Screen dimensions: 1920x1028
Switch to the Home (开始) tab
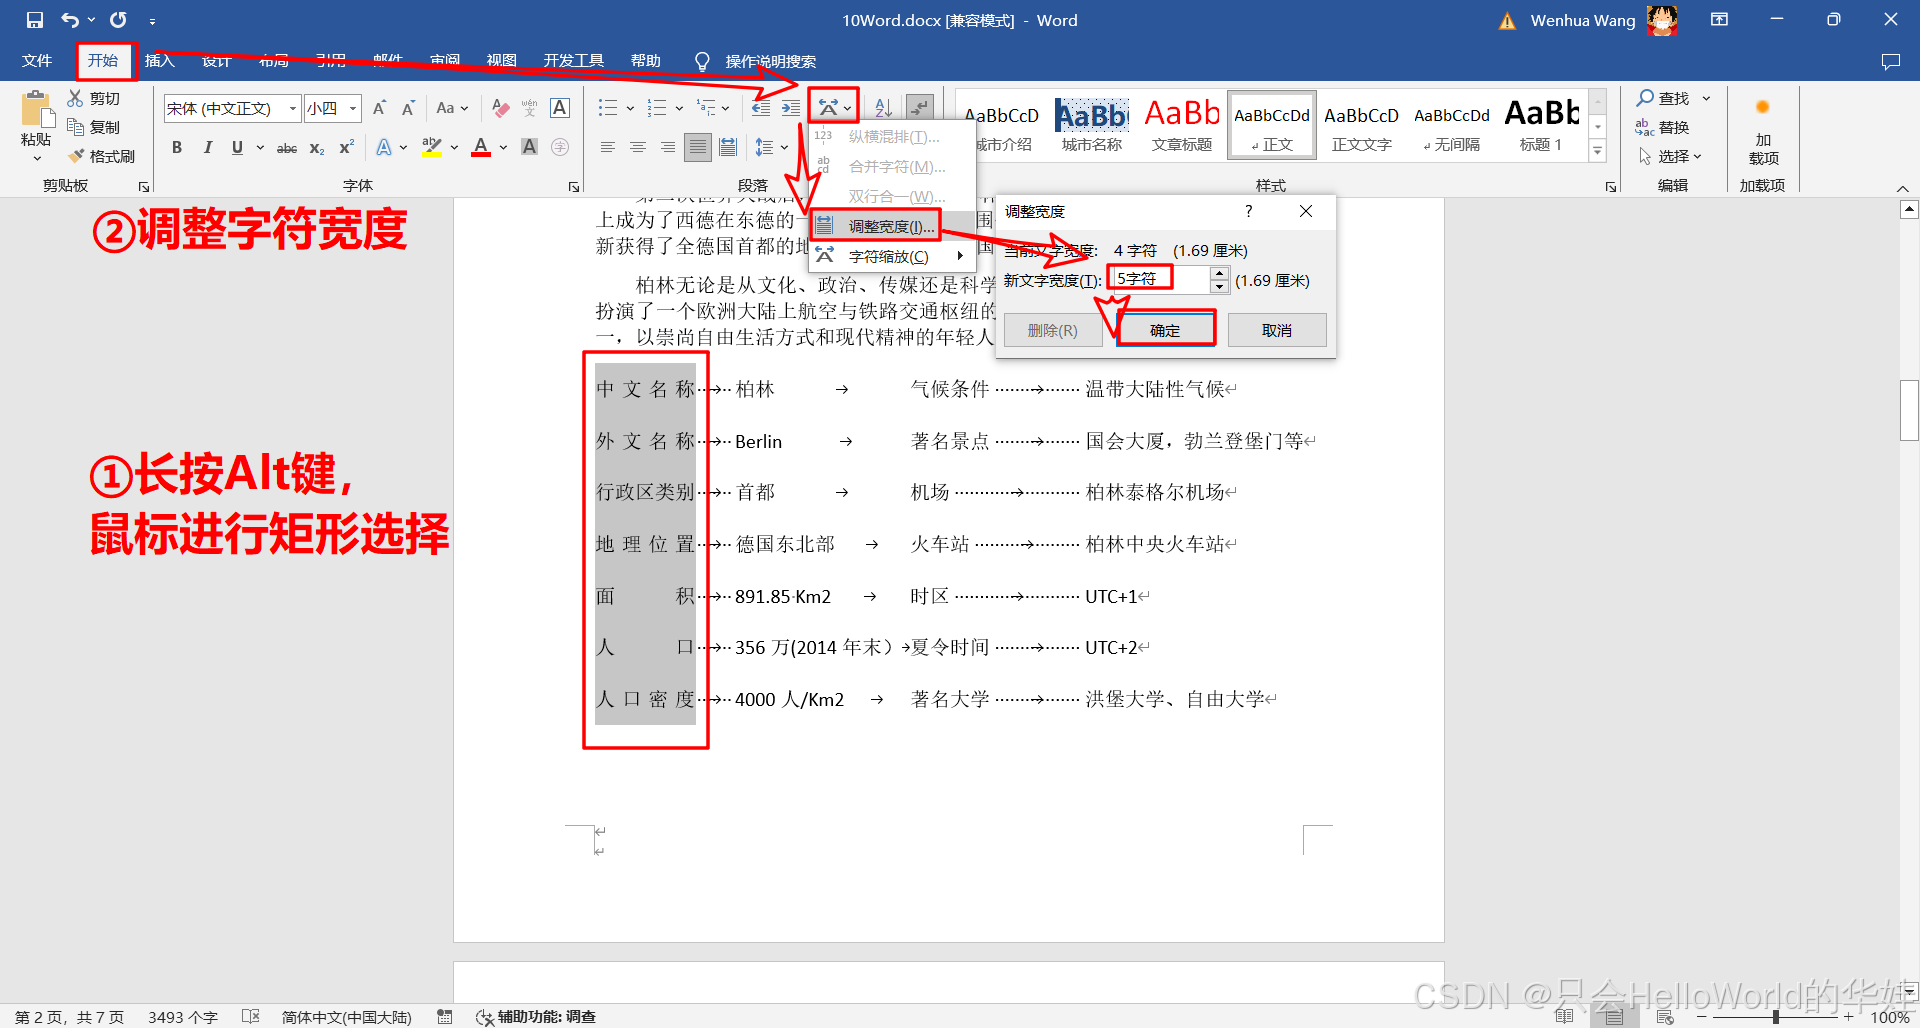tap(103, 61)
